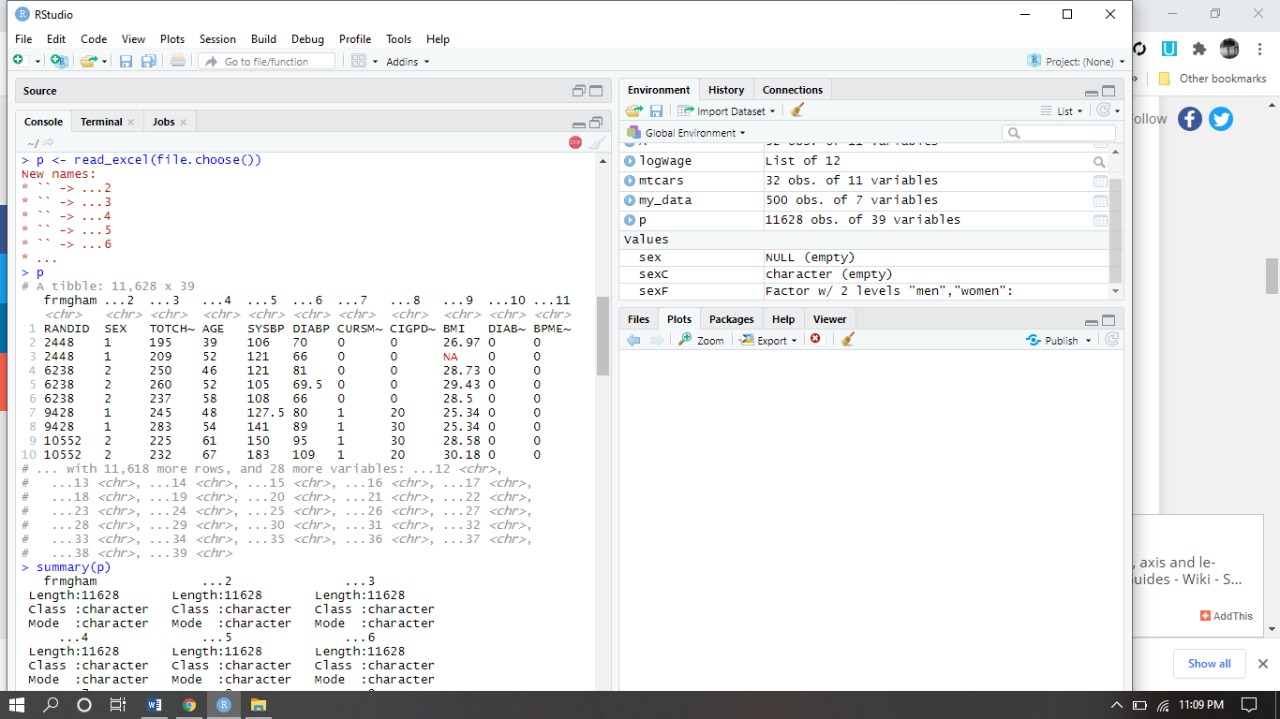Remove current plot with red X icon
The width and height of the screenshot is (1280, 719).
click(816, 340)
